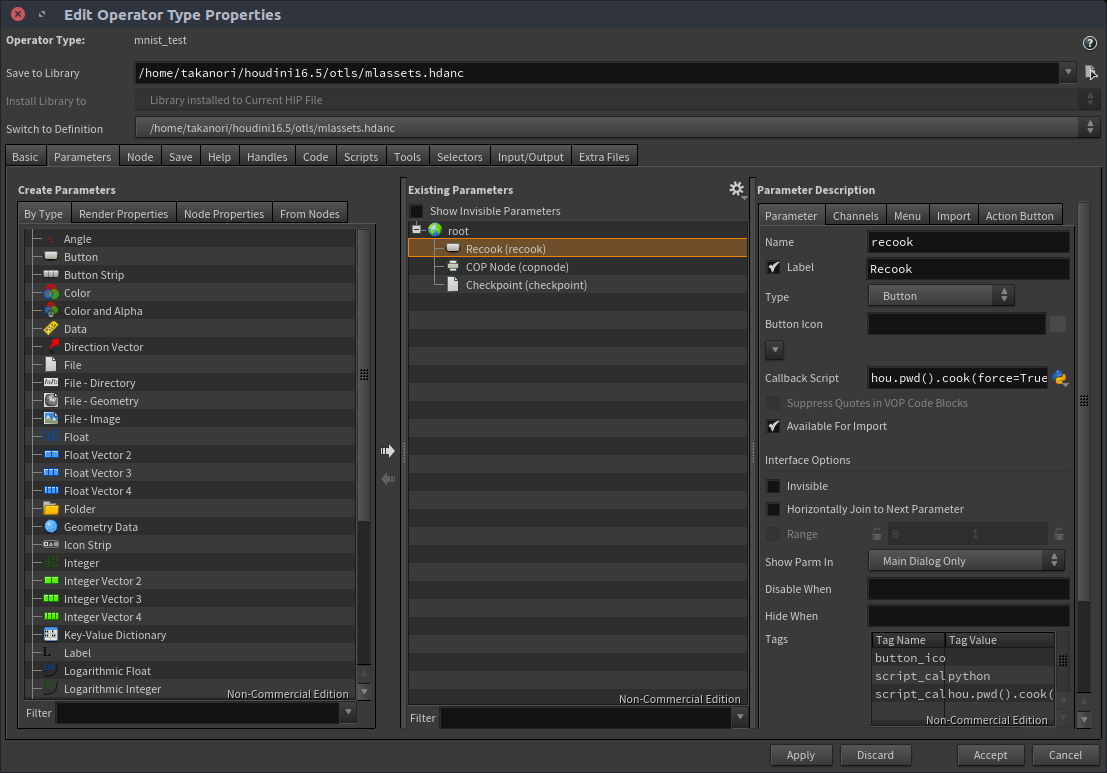The width and height of the screenshot is (1107, 773).
Task: Switch to the Scripts tab
Action: pyautogui.click(x=361, y=157)
